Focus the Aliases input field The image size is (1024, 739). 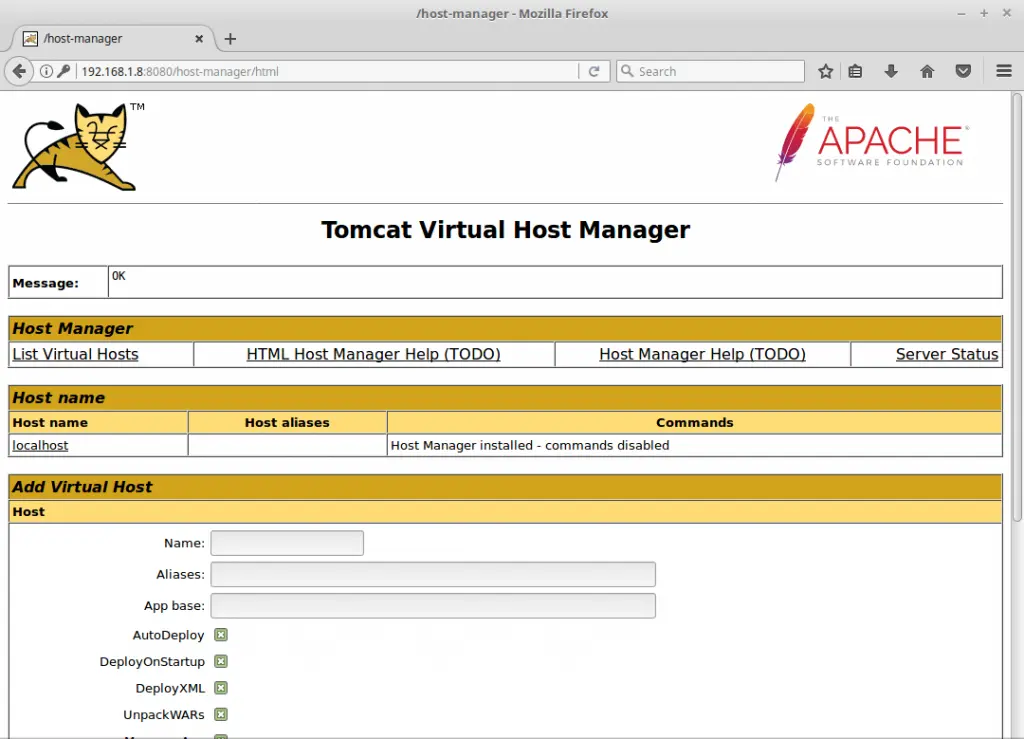[433, 574]
